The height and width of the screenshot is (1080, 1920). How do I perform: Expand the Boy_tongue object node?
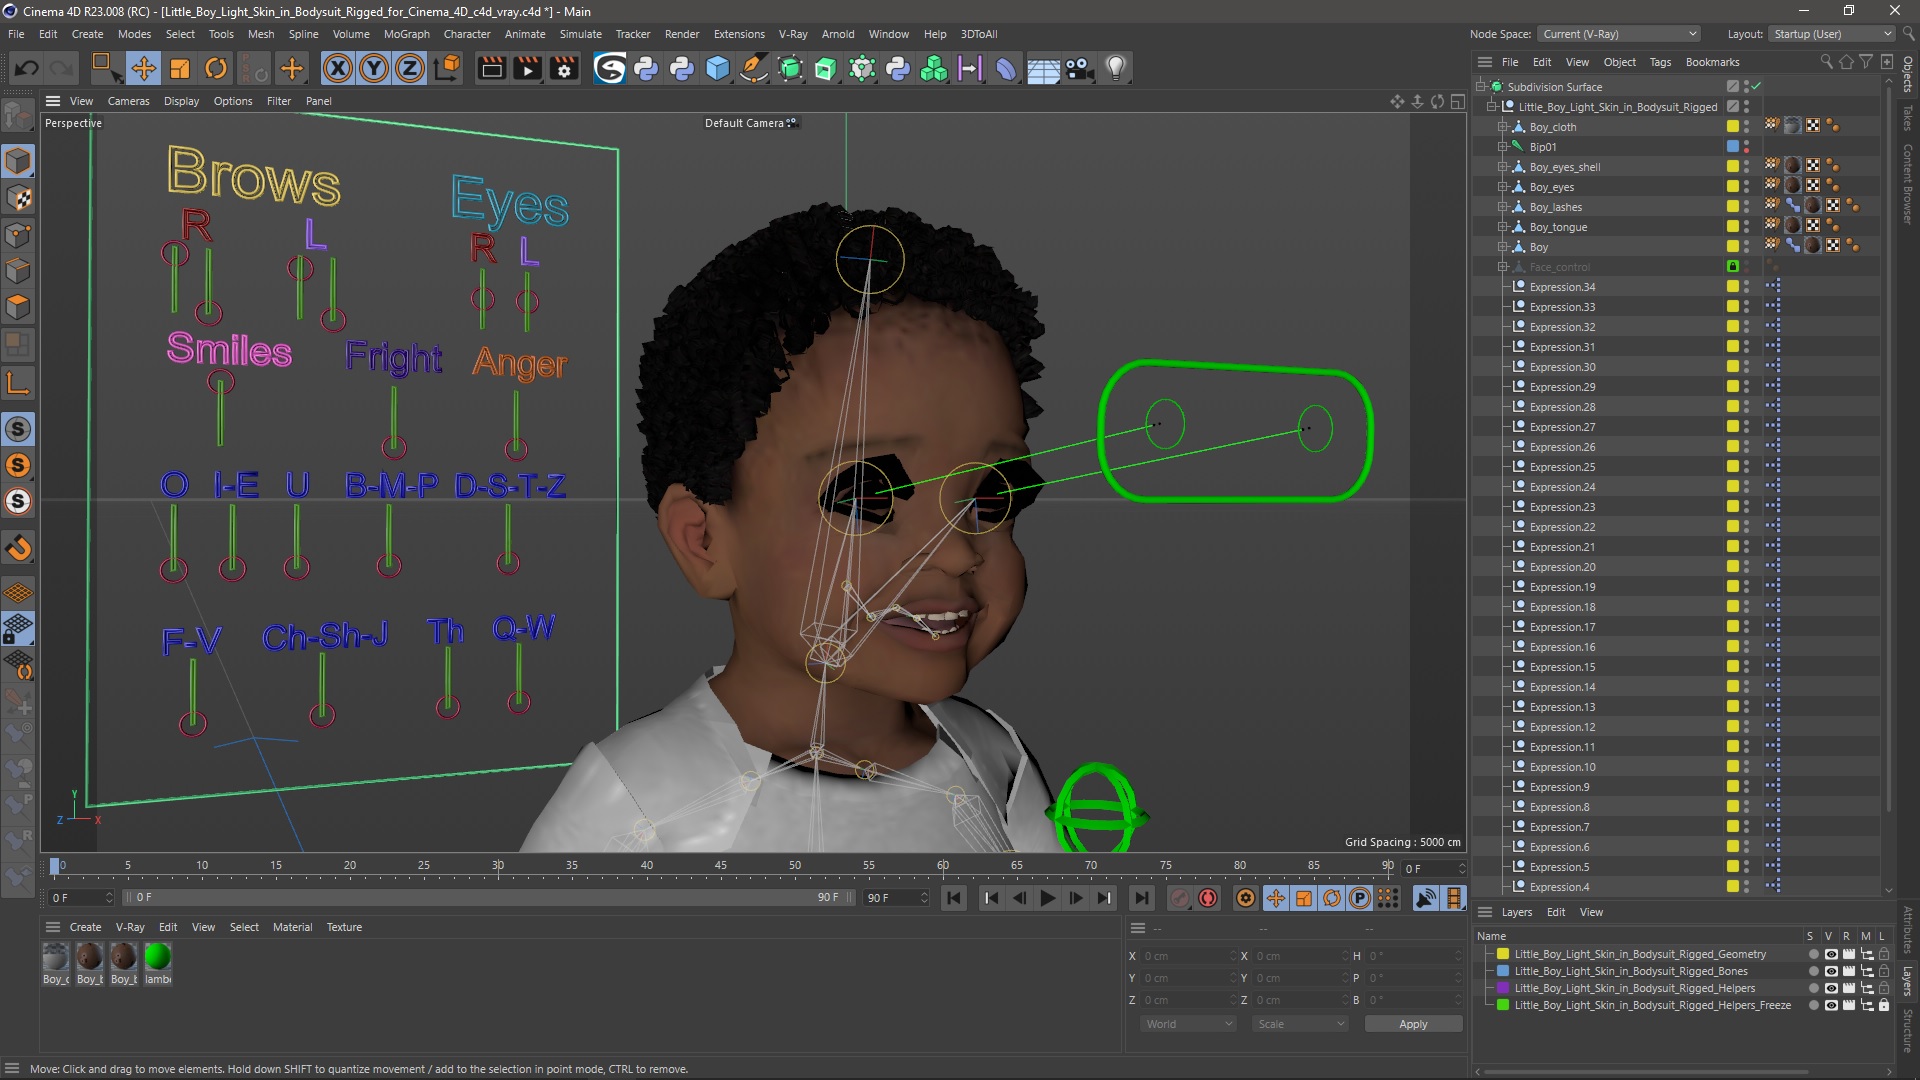[1502, 227]
